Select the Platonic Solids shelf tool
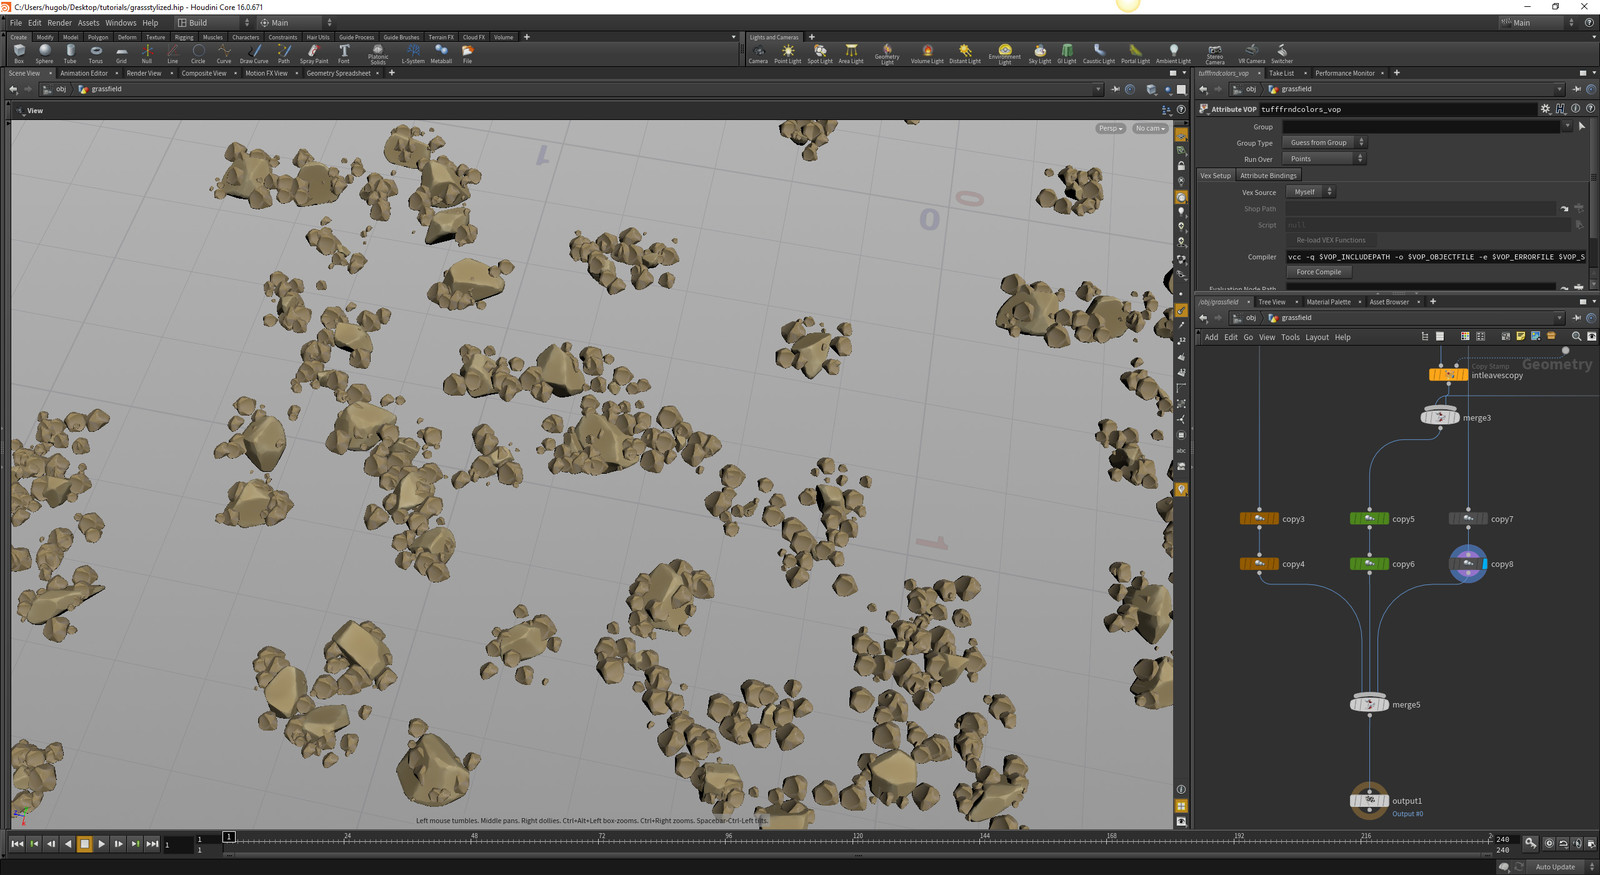This screenshot has width=1600, height=875. (x=378, y=54)
